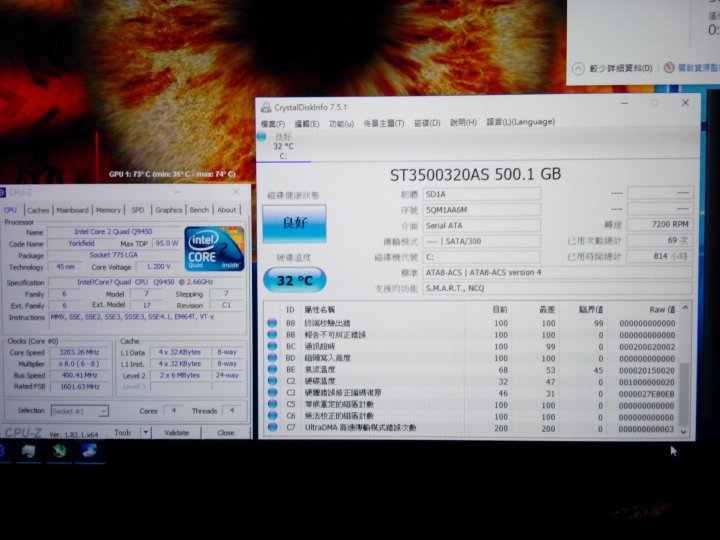Switch to the Bench tab in CPU-Z
The width and height of the screenshot is (720, 540).
pyautogui.click(x=199, y=210)
